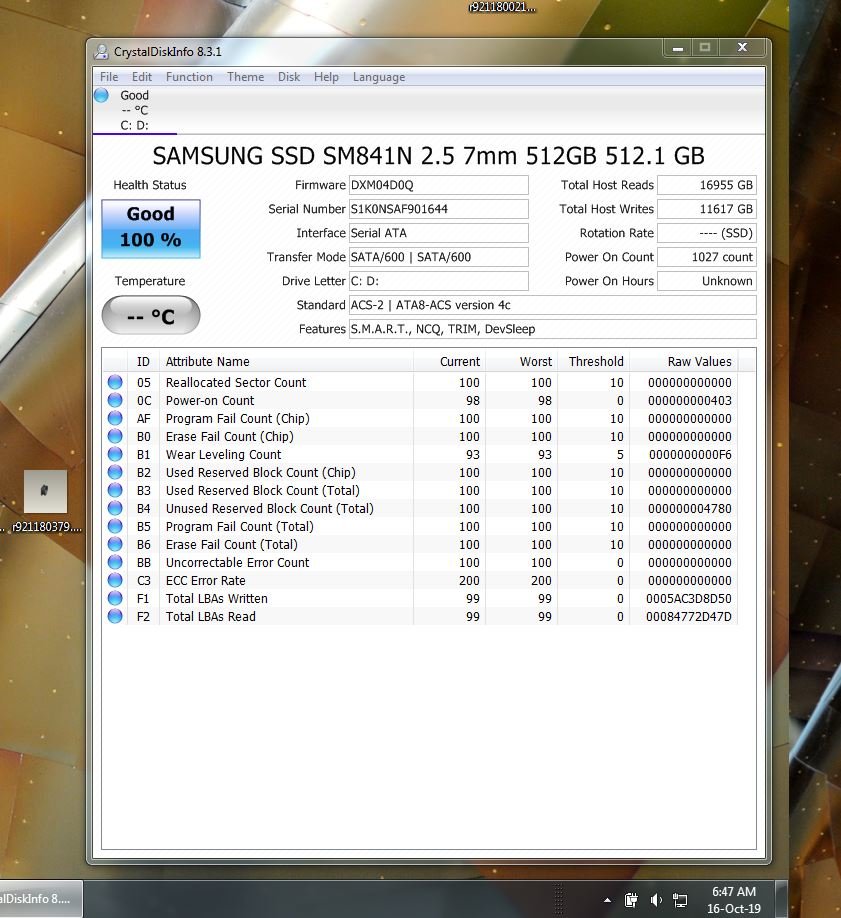Viewport: 841px width, 918px height.
Task: Click the network icon in the system tray
Action: [x=680, y=900]
